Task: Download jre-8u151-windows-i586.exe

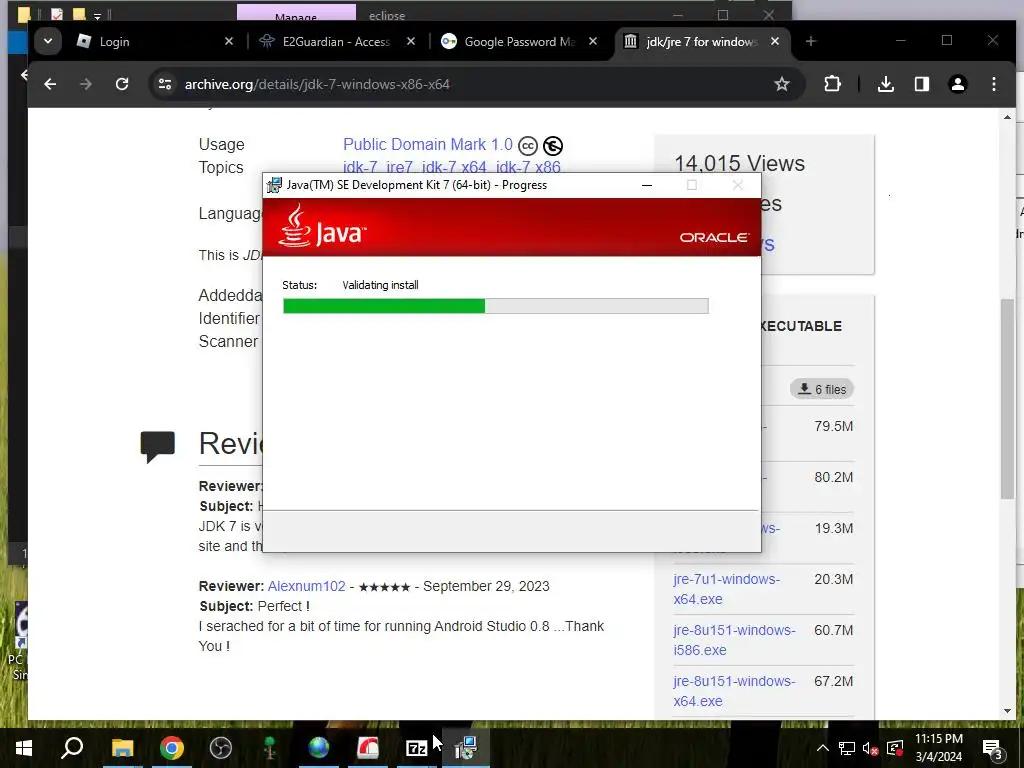Action: 734,640
